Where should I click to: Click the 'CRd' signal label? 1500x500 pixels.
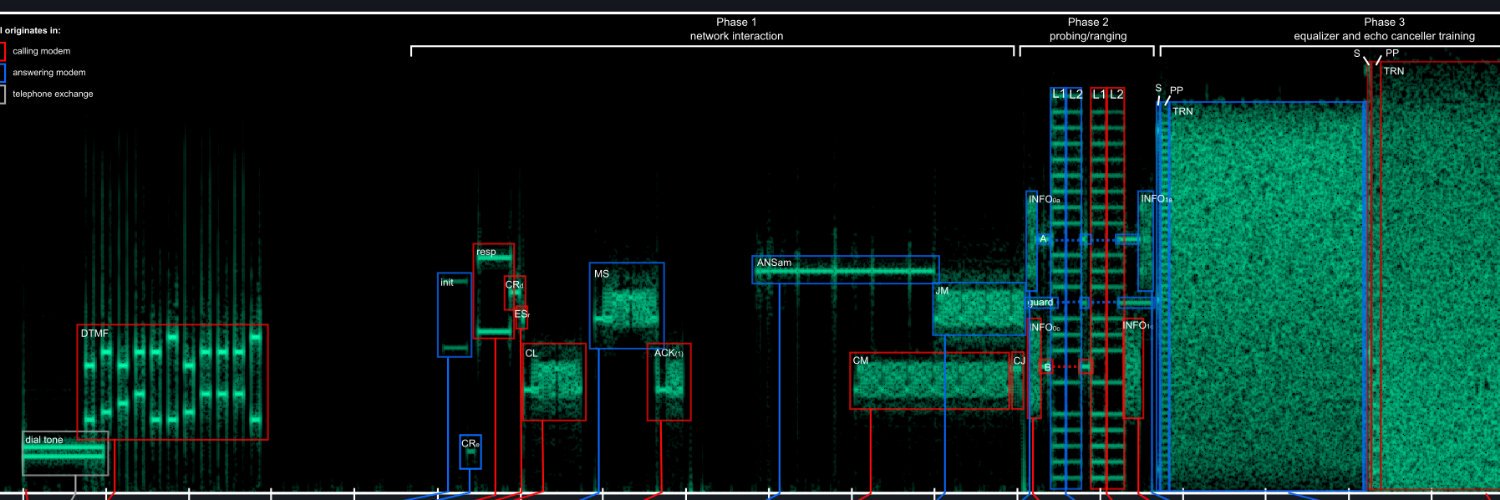point(514,285)
